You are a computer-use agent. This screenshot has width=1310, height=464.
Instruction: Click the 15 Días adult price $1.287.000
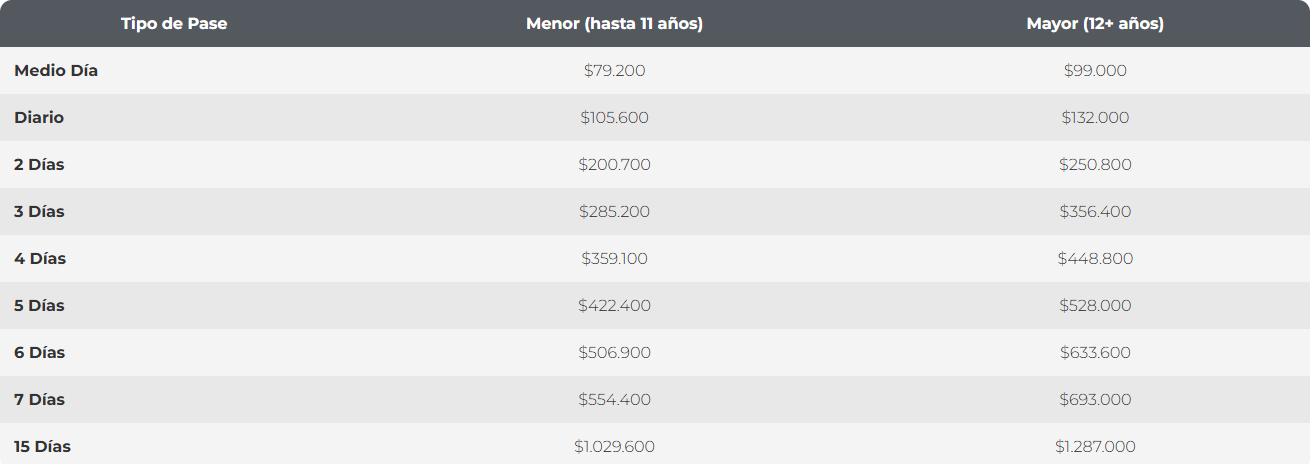tap(1095, 447)
